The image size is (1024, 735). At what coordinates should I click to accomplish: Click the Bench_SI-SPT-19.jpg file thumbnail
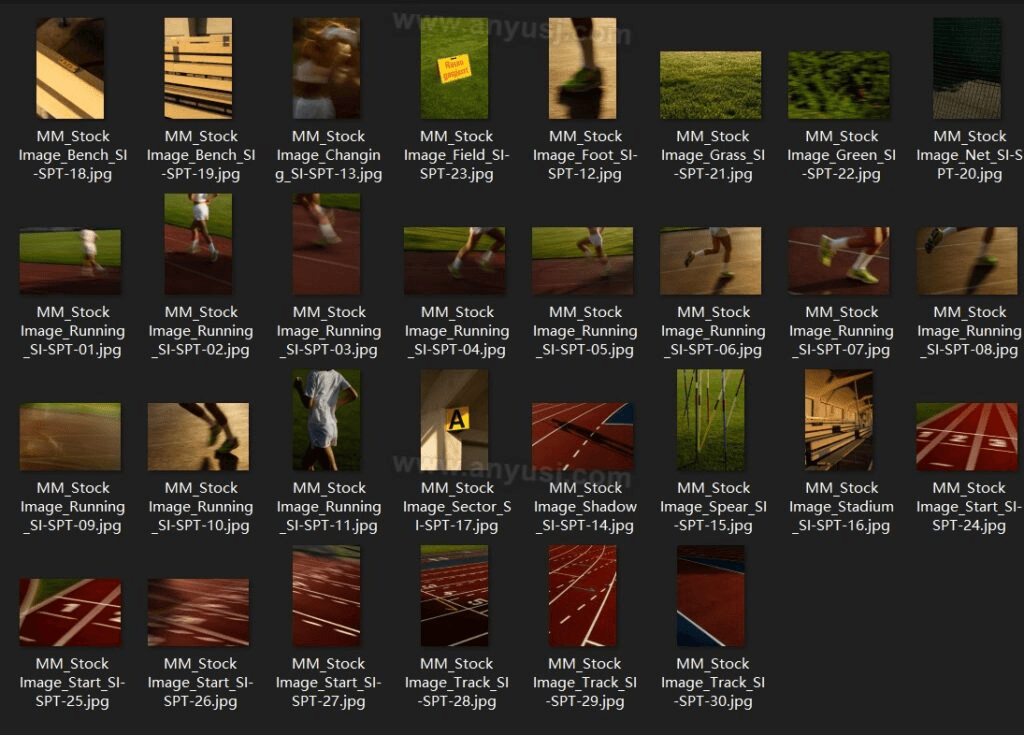[x=198, y=68]
